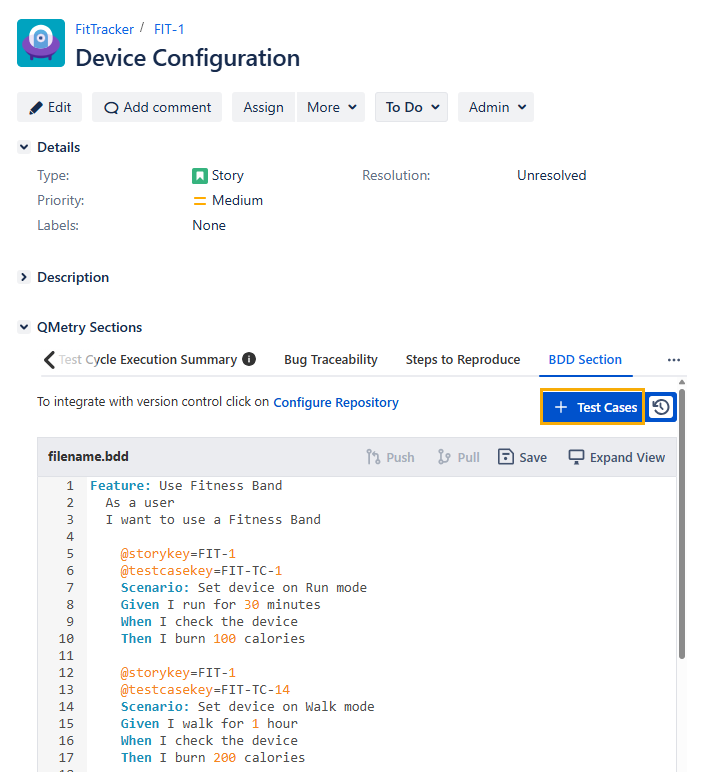Switch to the Steps to Reproduce tab
Viewport: 710px width, 772px height.
(463, 360)
